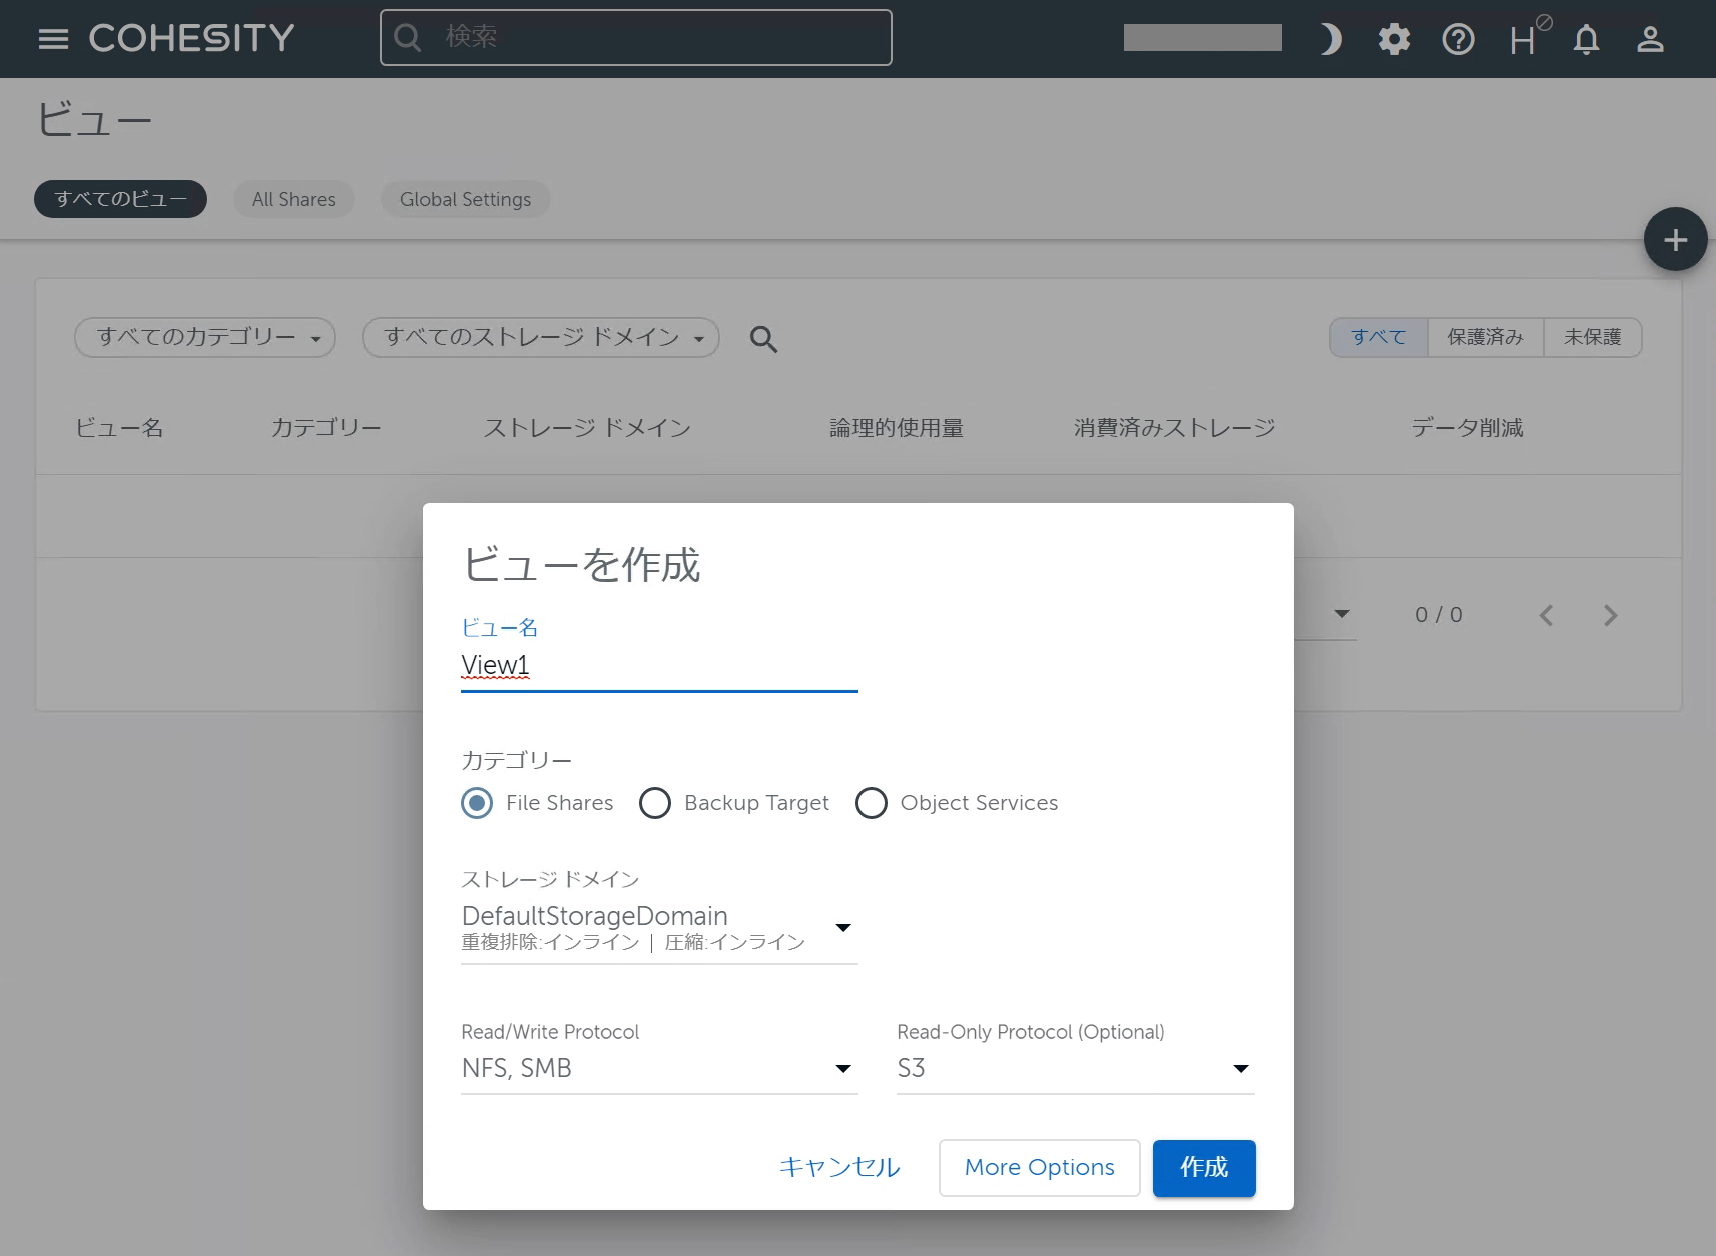This screenshot has width=1716, height=1256.
Task: Click More Options button
Action: pos(1039,1167)
